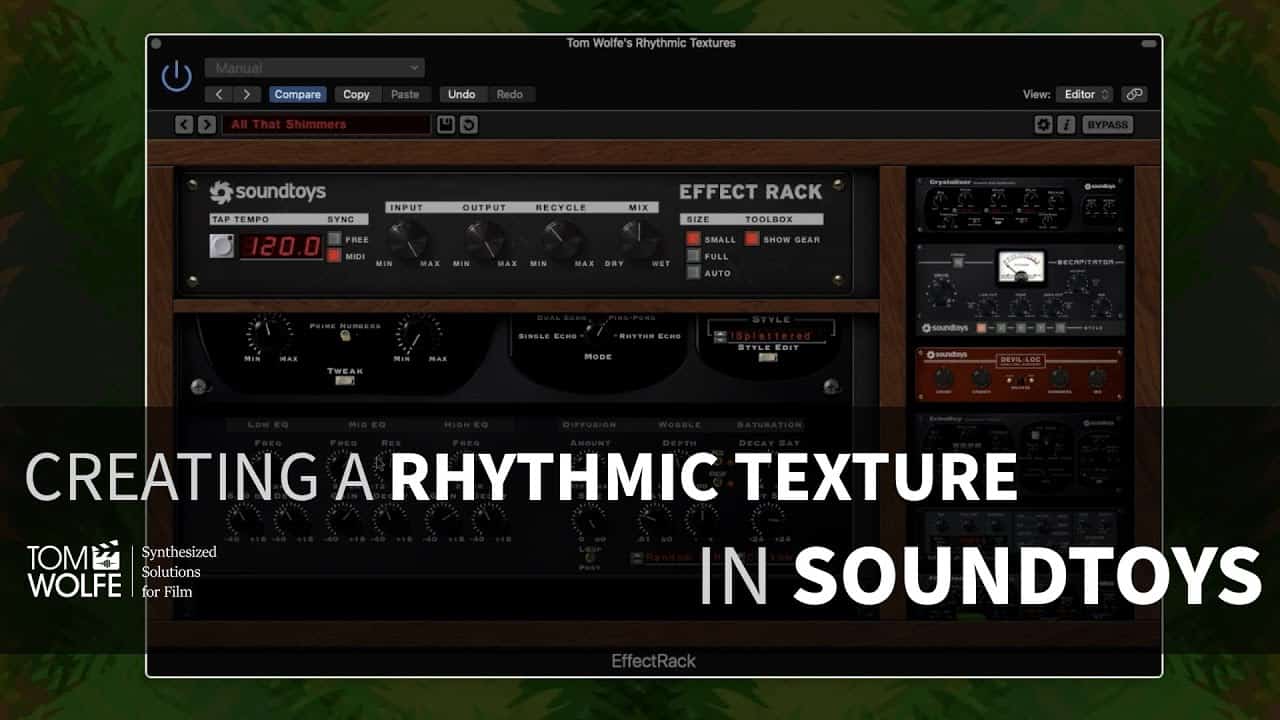Click the Undo button
Viewport: 1280px width, 720px height.
[x=462, y=95]
